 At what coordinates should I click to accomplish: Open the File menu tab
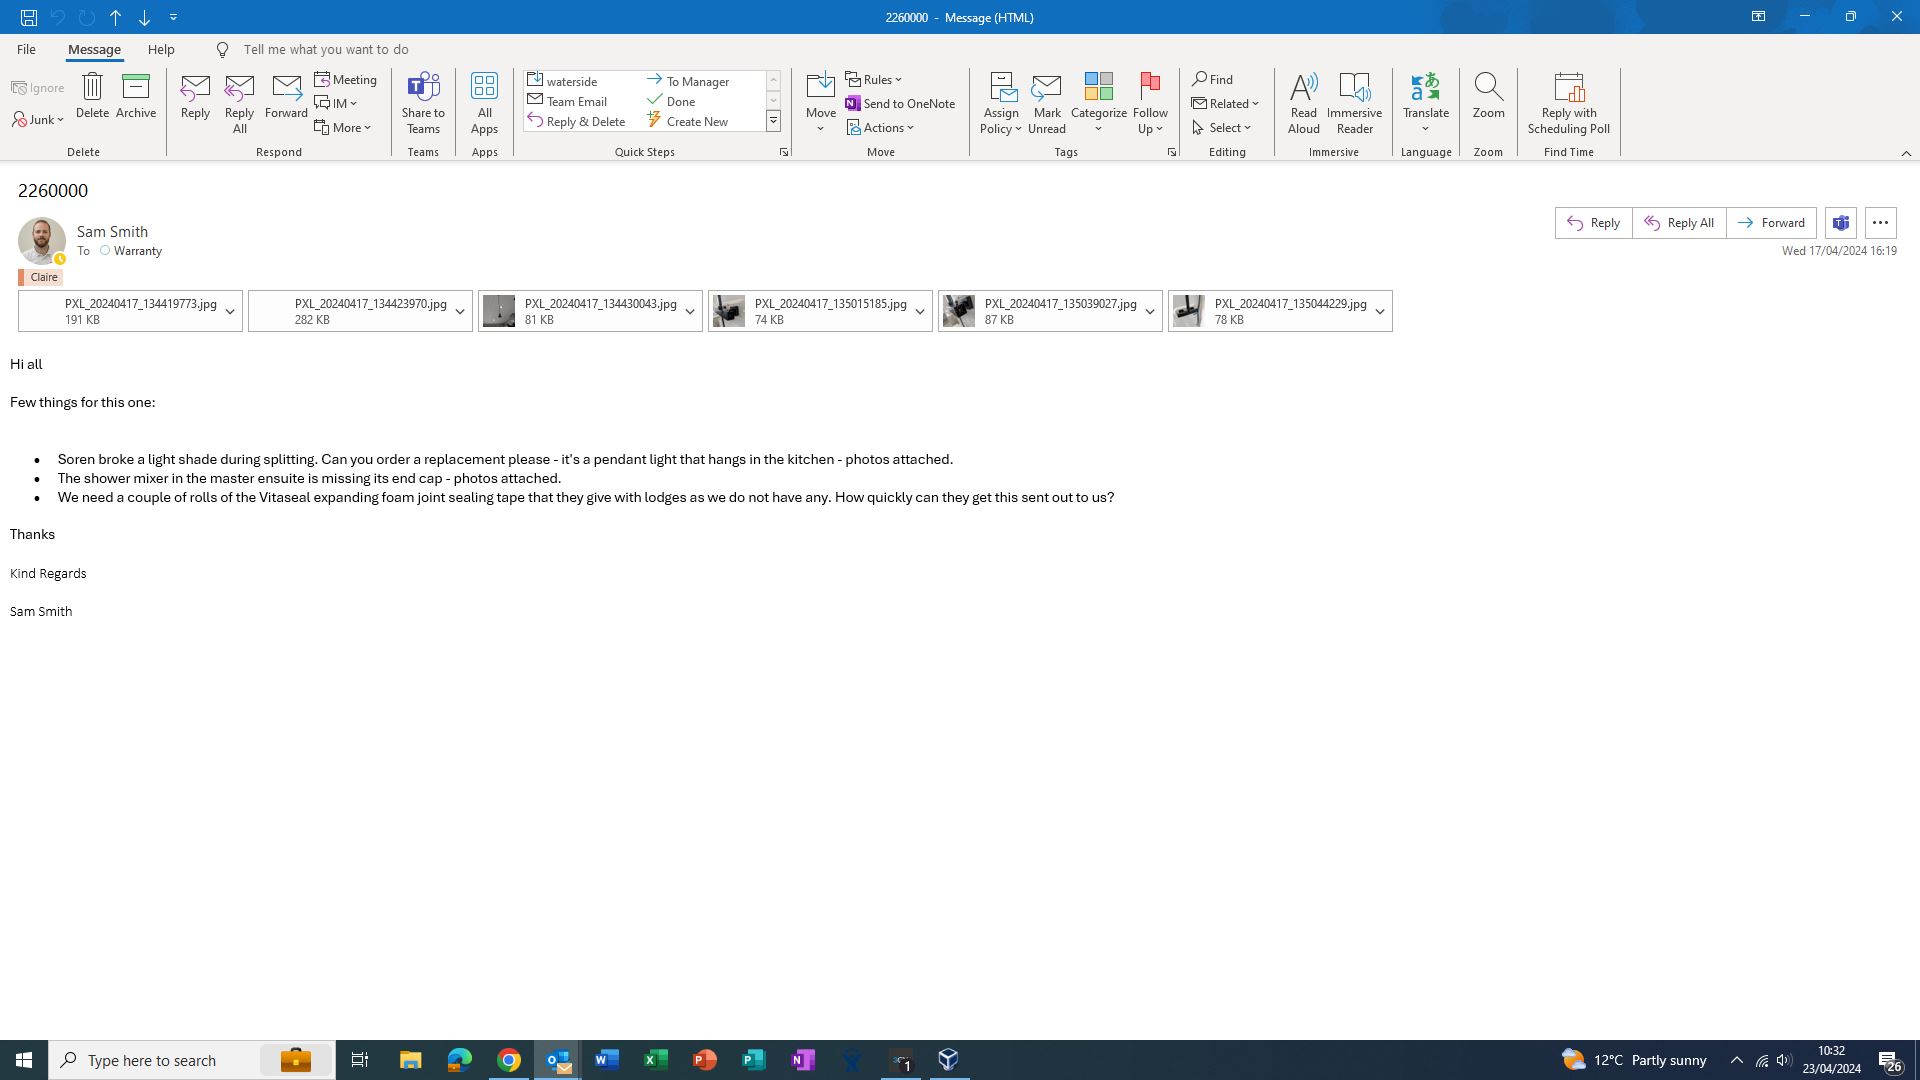coord(26,49)
